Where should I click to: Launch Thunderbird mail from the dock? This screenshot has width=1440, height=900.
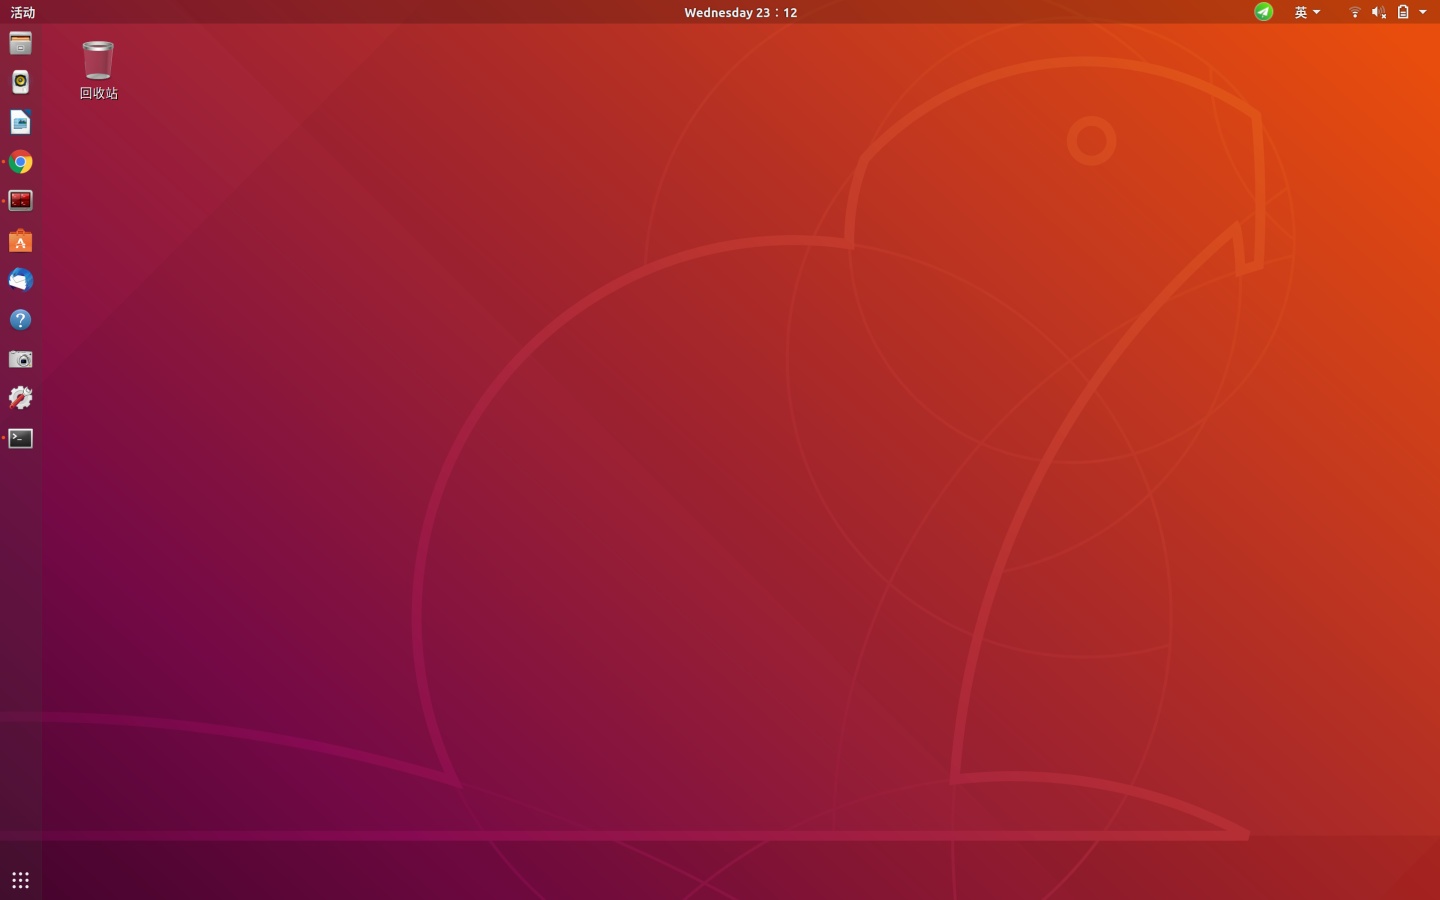pos(20,280)
